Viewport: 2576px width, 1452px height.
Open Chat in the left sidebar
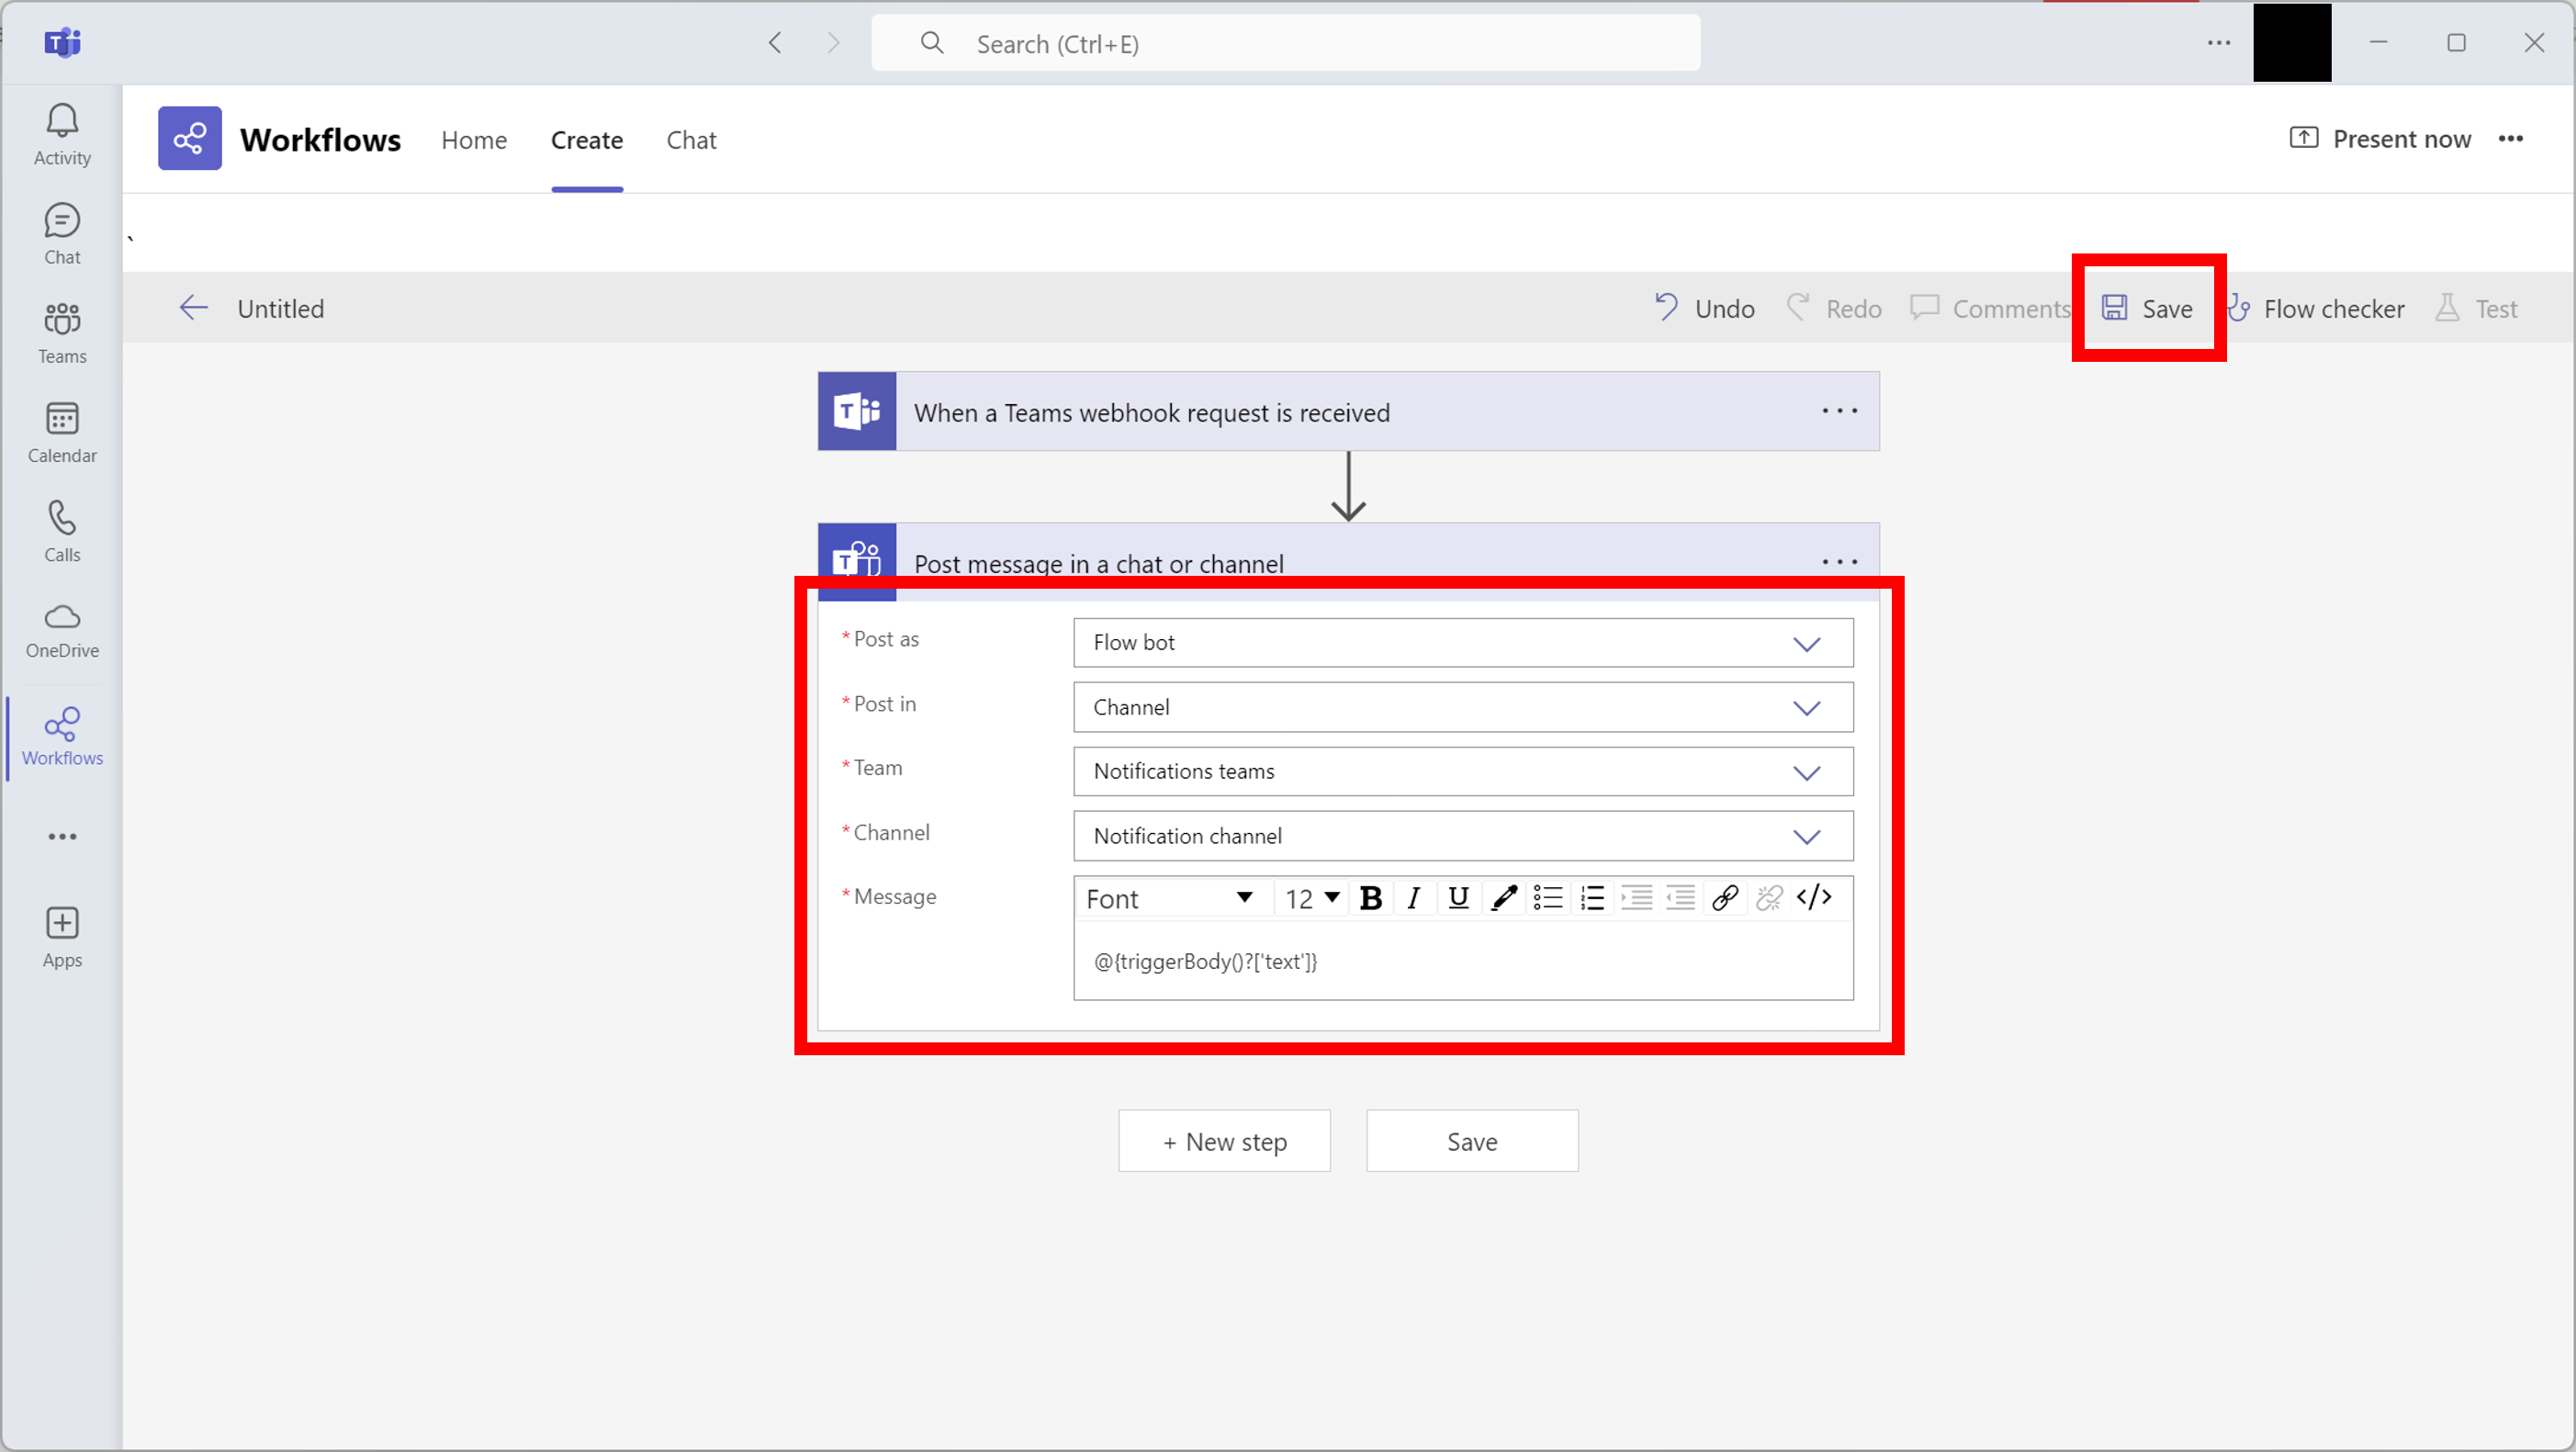pos(62,234)
